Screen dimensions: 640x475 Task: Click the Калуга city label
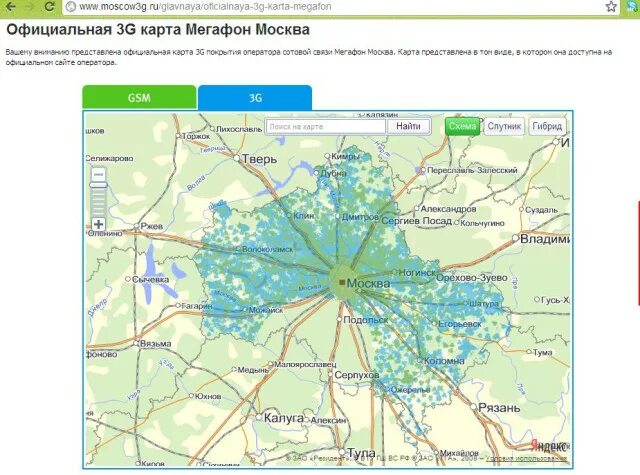(284, 418)
